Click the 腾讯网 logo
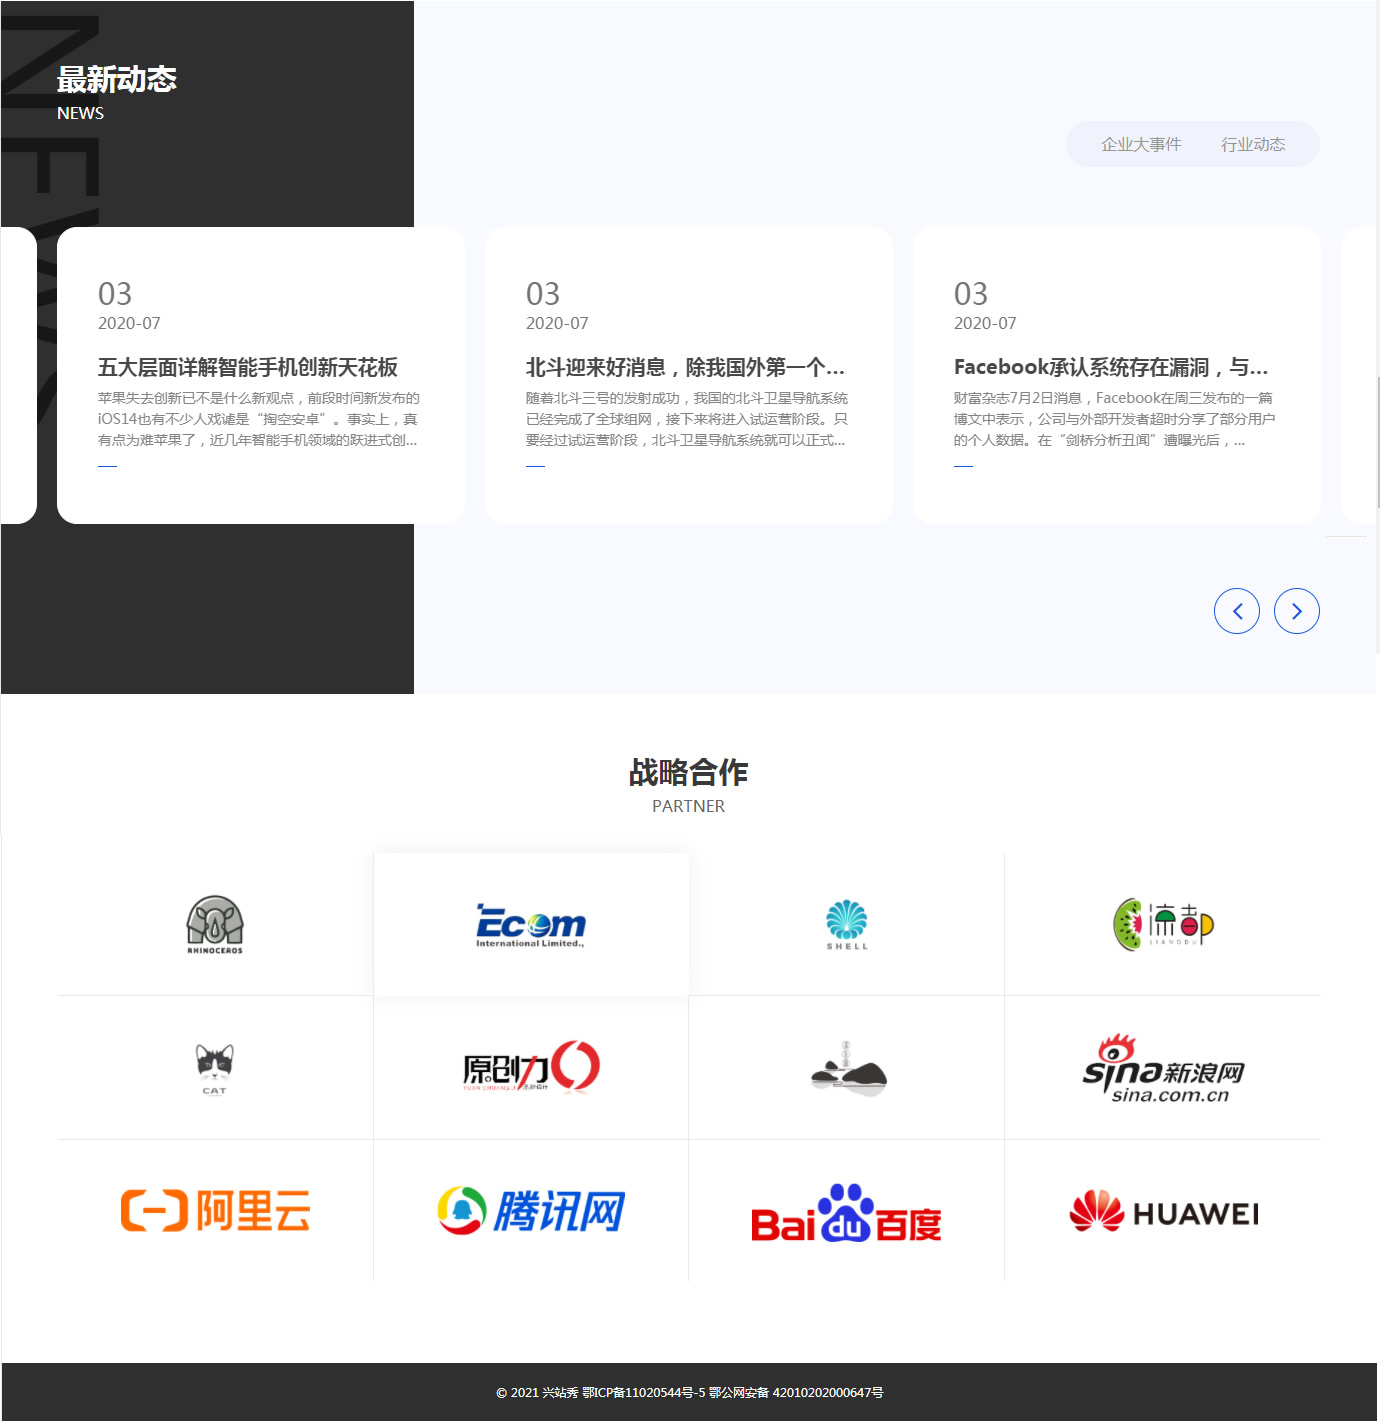 (x=531, y=1211)
